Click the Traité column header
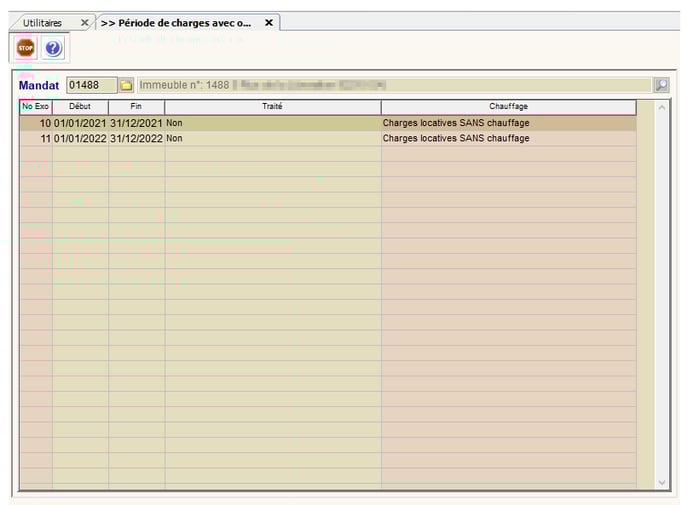 (272, 106)
